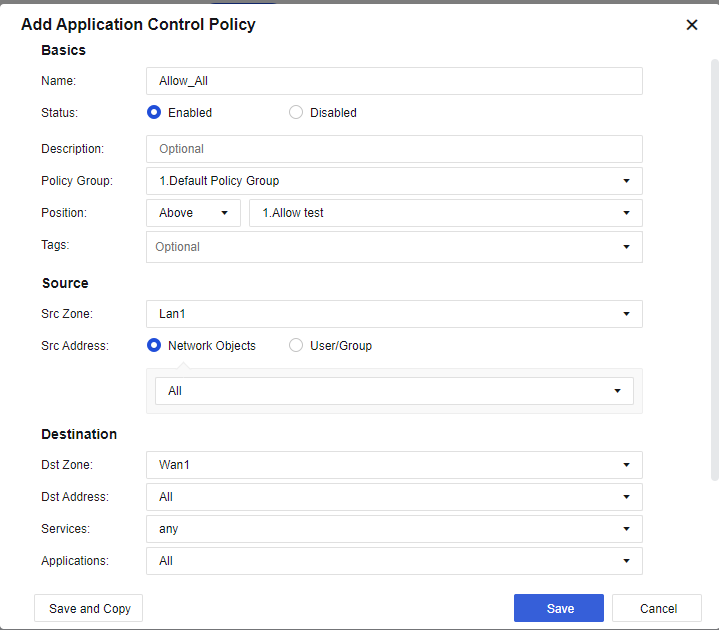Select the Disabled status radio button
719x630 pixels.
coord(296,113)
